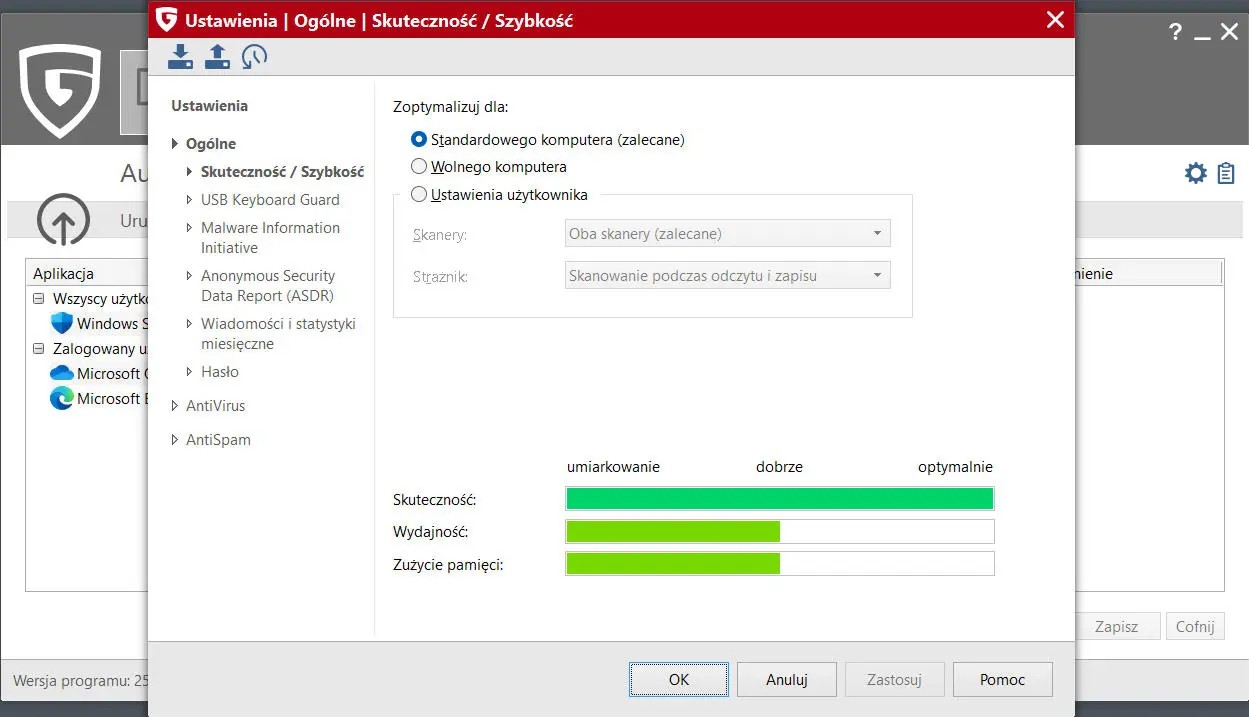
Task: Click the help question mark icon
Action: coord(1175,33)
